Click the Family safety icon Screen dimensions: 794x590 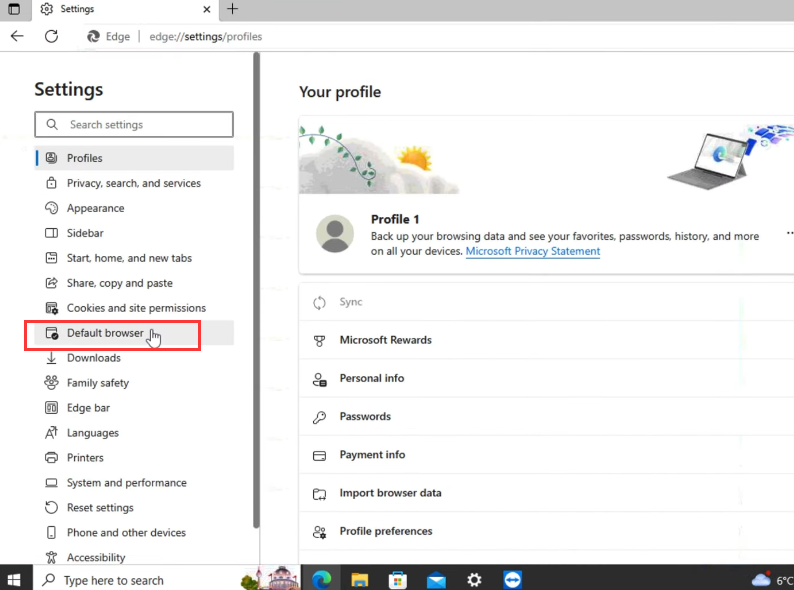coord(51,383)
